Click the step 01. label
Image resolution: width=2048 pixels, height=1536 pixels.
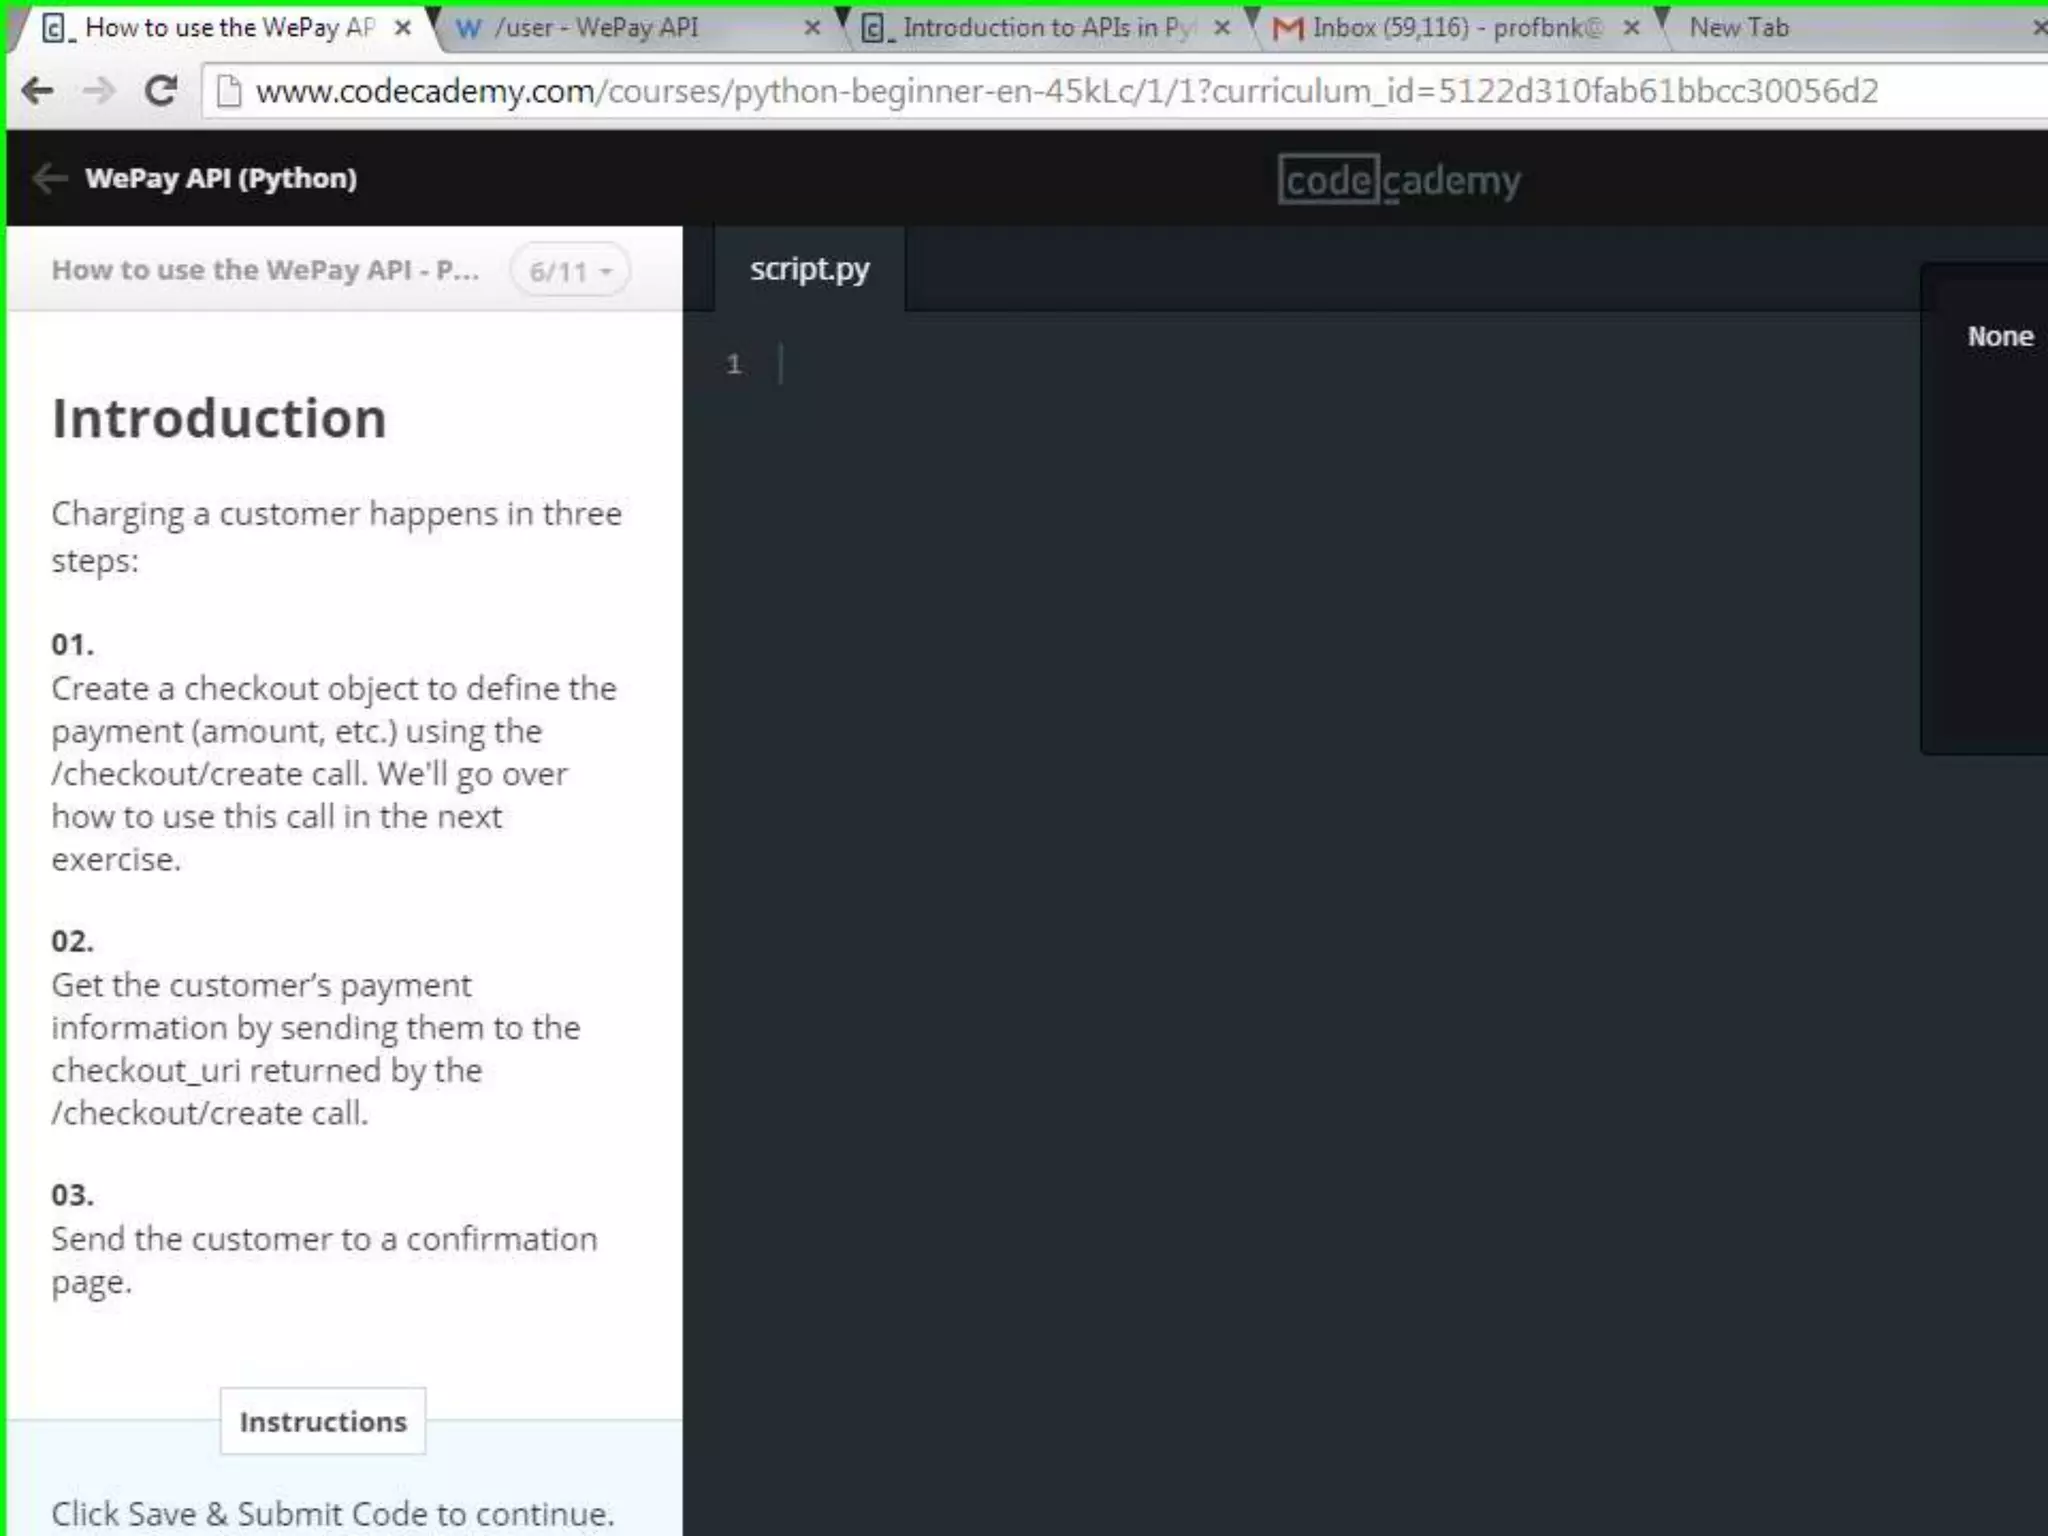pyautogui.click(x=73, y=644)
